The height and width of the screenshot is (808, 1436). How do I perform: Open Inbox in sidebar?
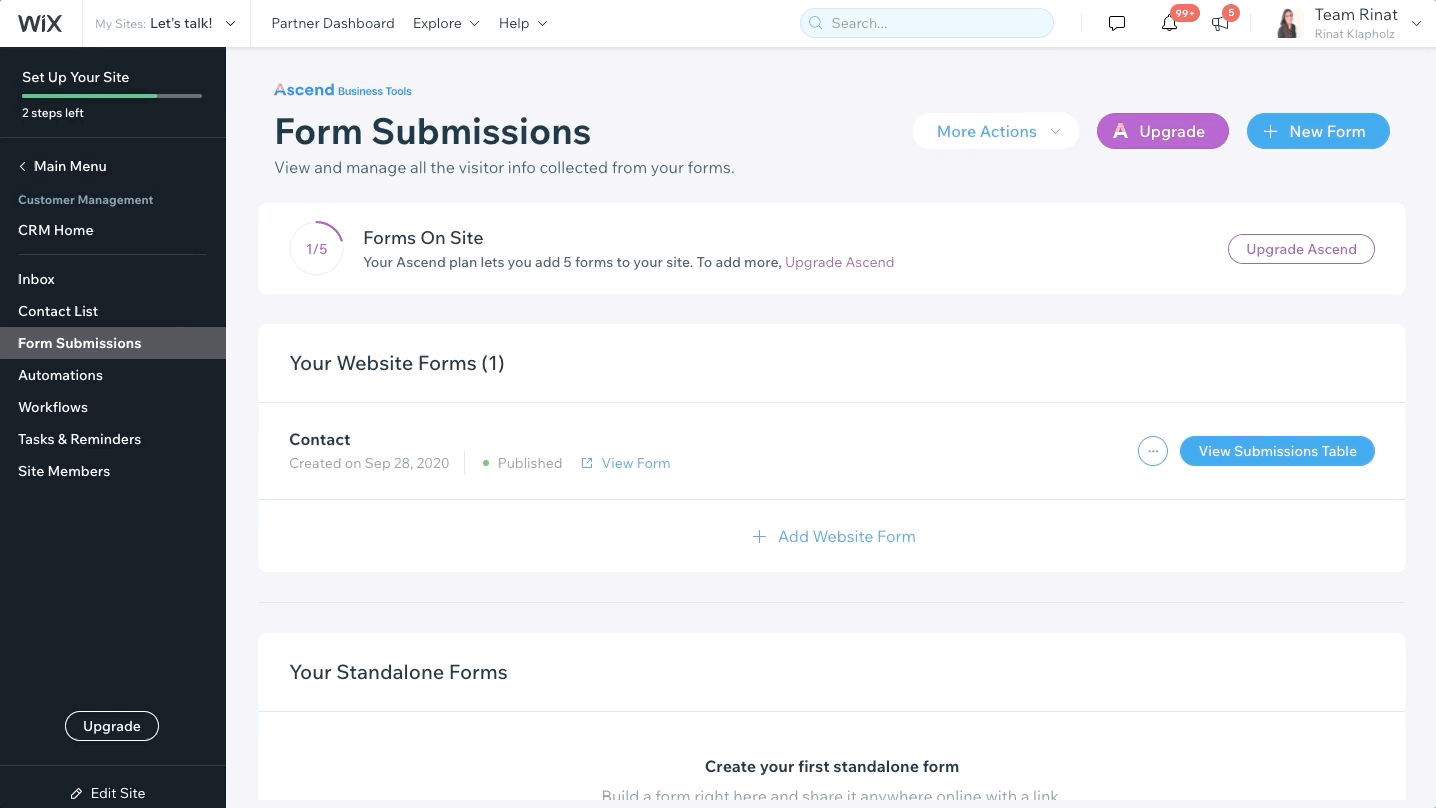(36, 279)
